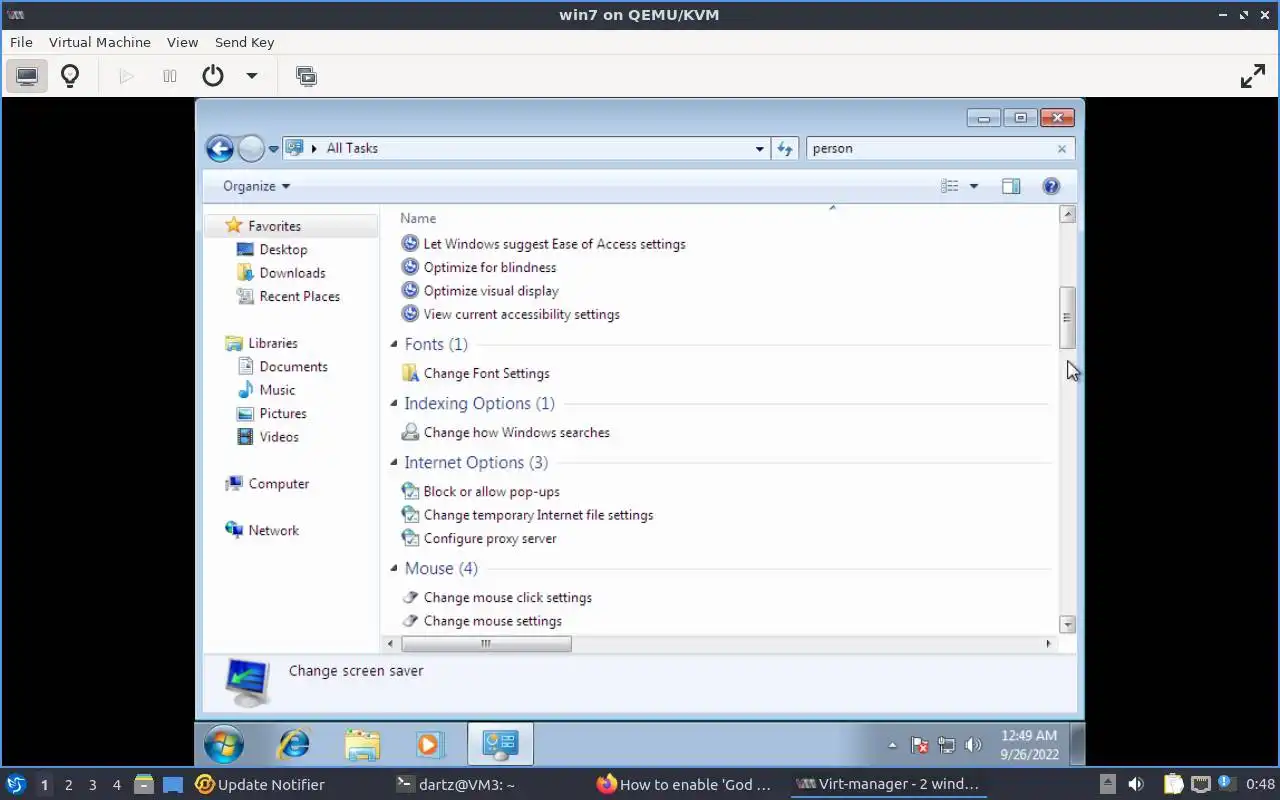This screenshot has width=1280, height=800.
Task: Open the View menu in virt-manager
Action: 182,42
